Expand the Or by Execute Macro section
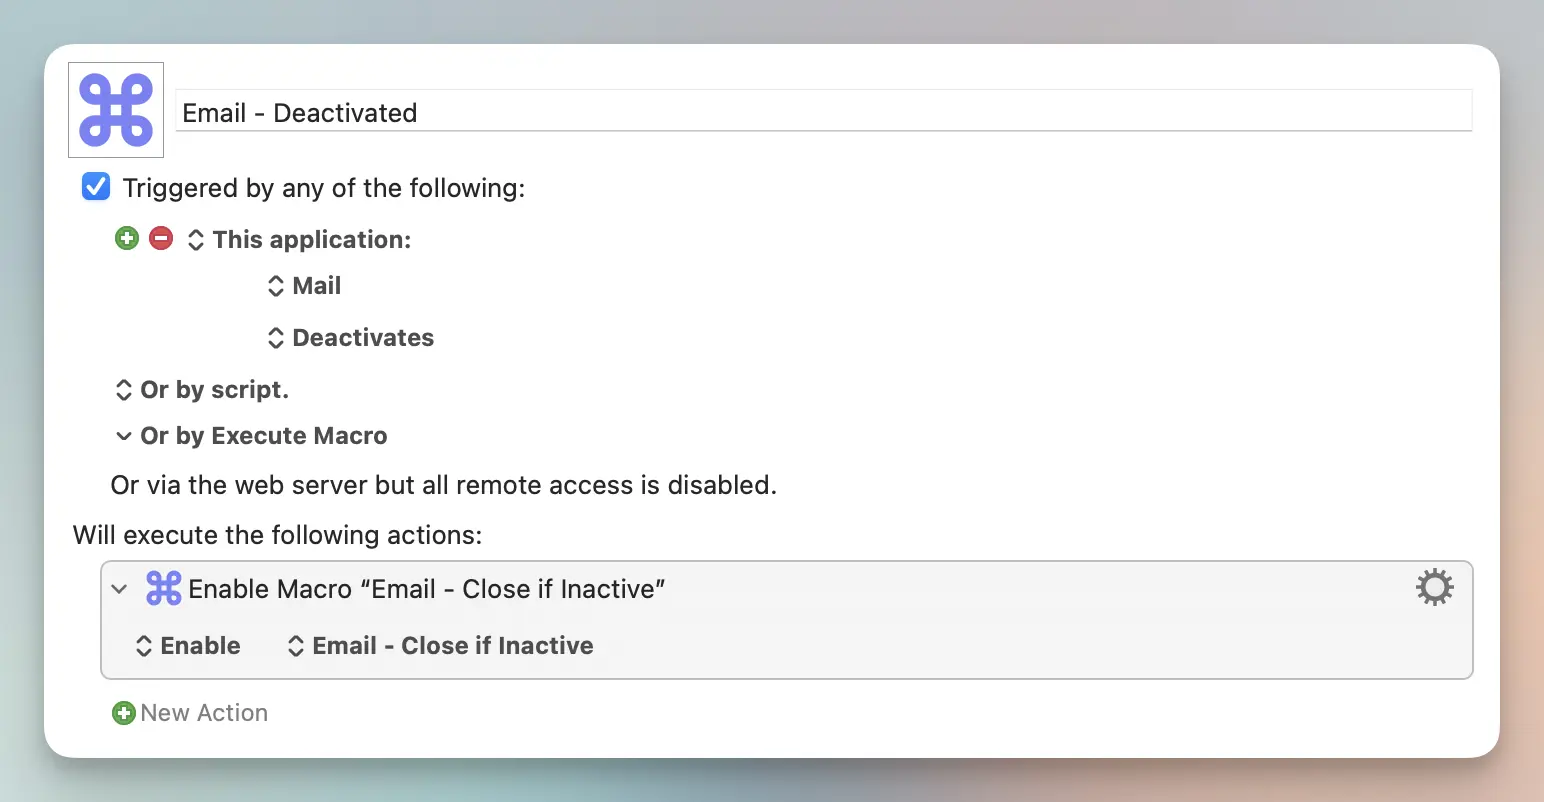 click(251, 436)
